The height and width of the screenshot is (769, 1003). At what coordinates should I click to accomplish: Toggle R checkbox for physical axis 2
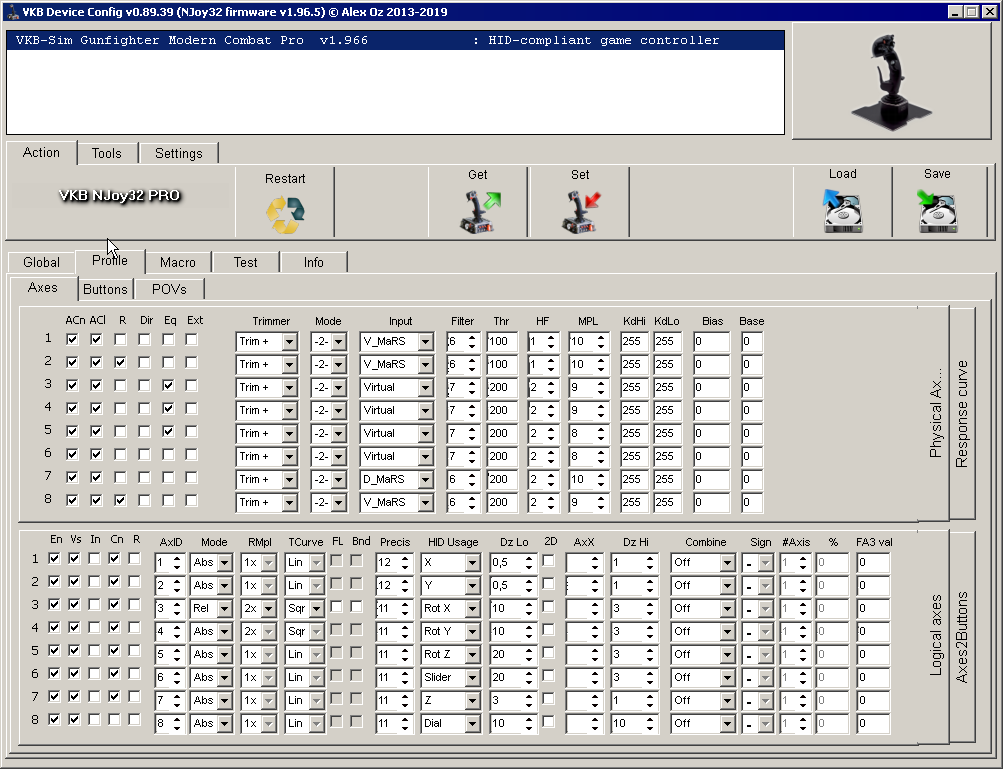(x=120, y=363)
